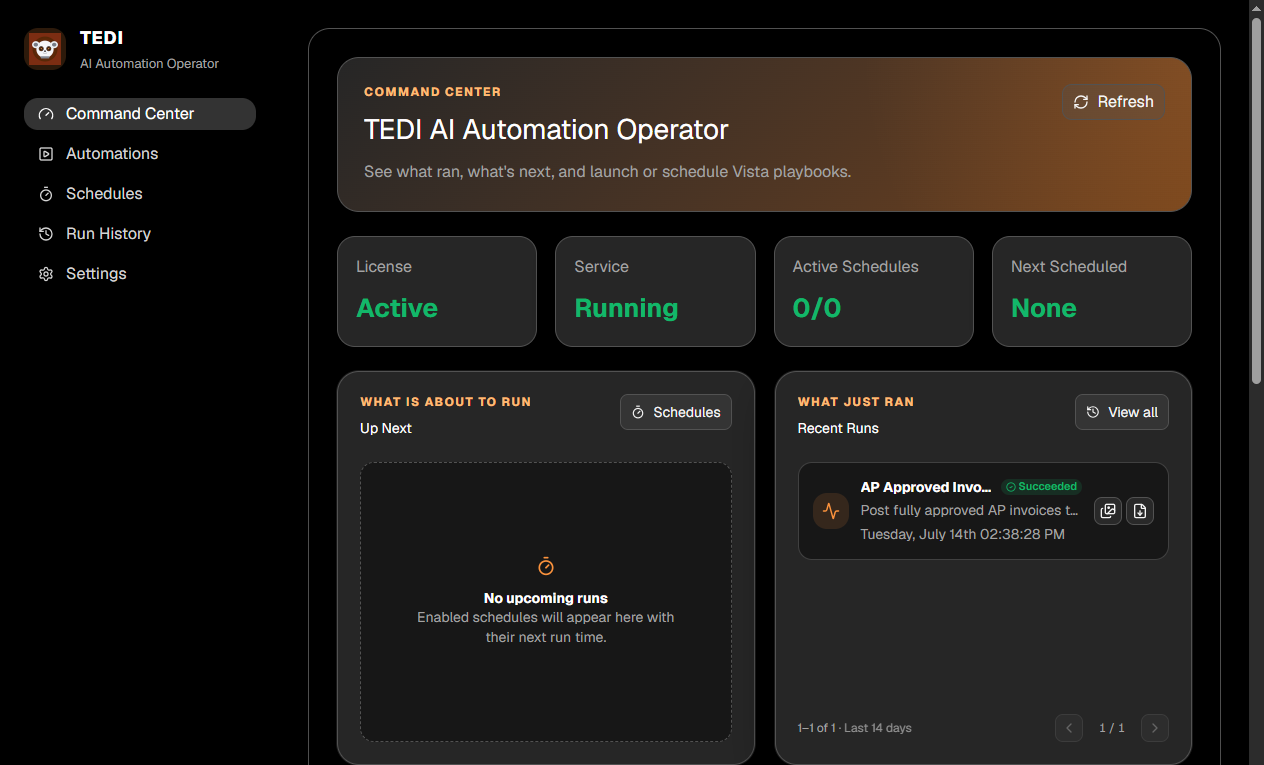This screenshot has width=1264, height=765.
Task: Click the Service Running card
Action: click(x=655, y=291)
